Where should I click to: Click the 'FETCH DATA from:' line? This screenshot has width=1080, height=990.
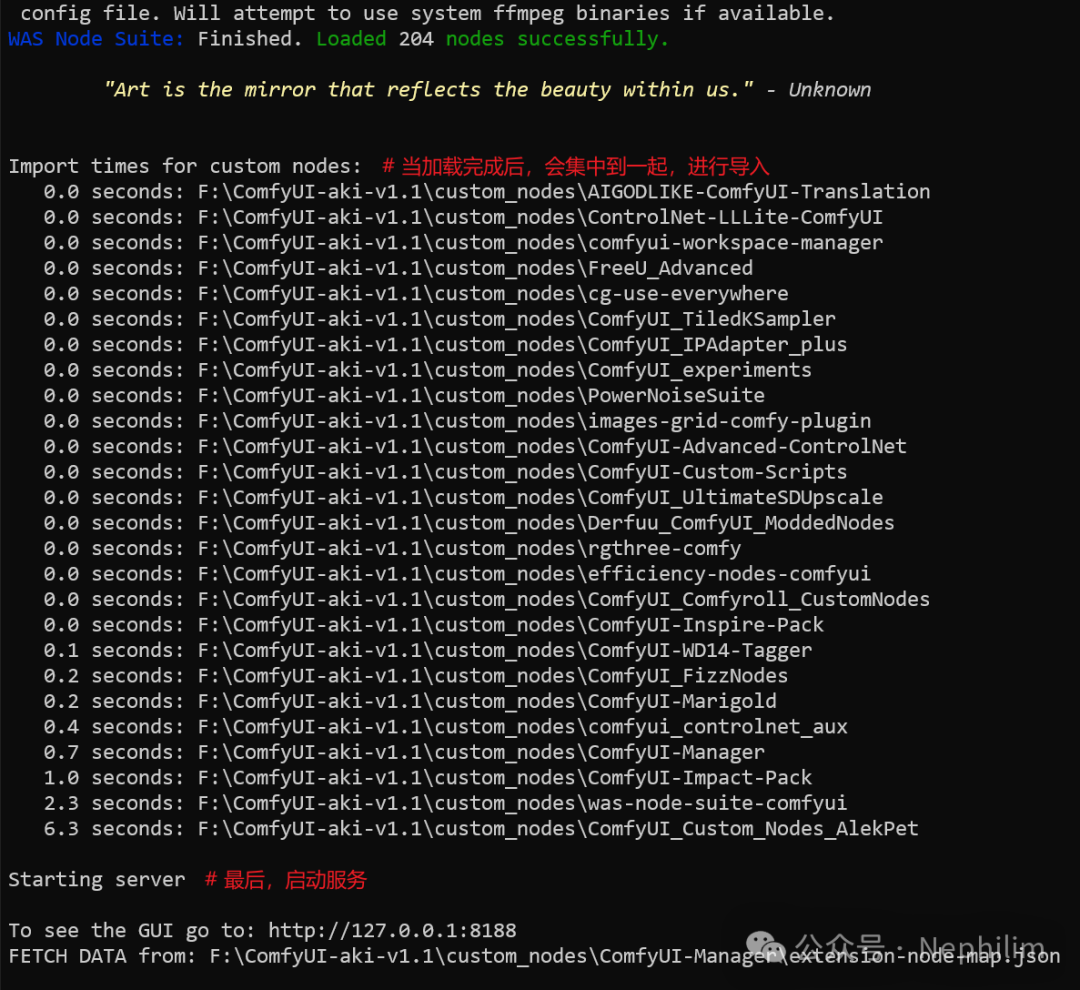(534, 956)
